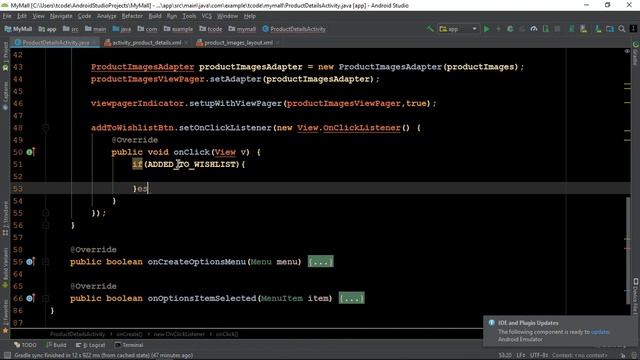
Task: Close the activity_product_details.xml tab
Action: (x=186, y=42)
